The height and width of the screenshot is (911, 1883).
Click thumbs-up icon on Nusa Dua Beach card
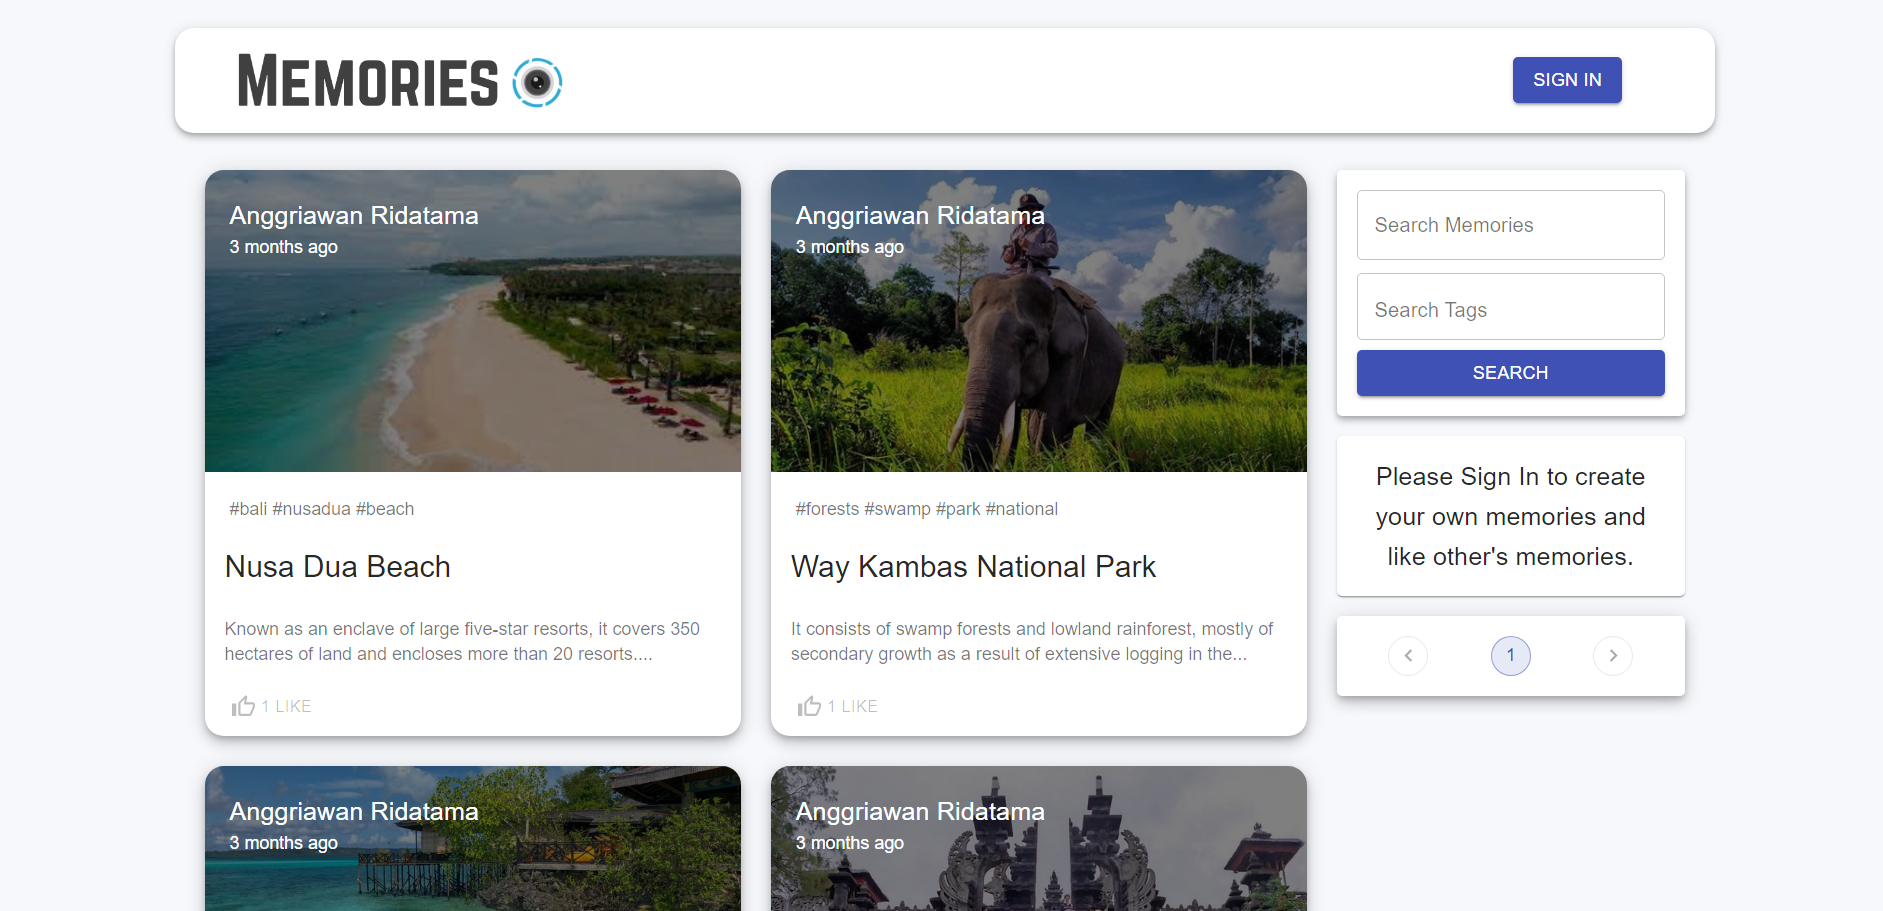pos(243,706)
